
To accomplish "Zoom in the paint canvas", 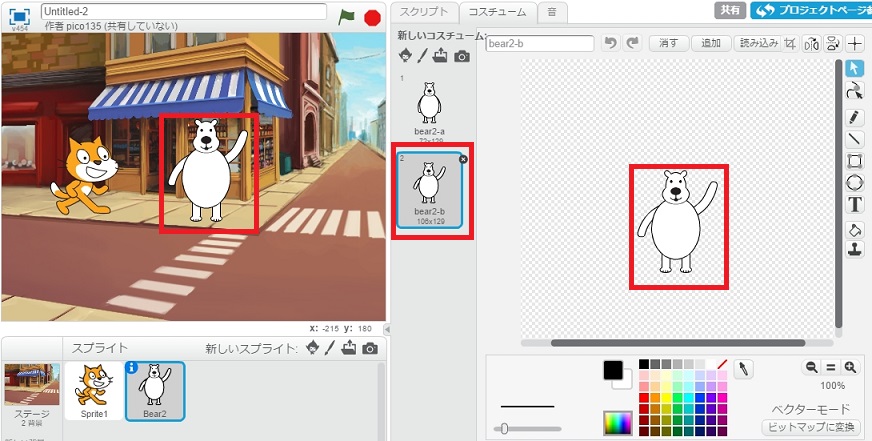I will [x=850, y=367].
